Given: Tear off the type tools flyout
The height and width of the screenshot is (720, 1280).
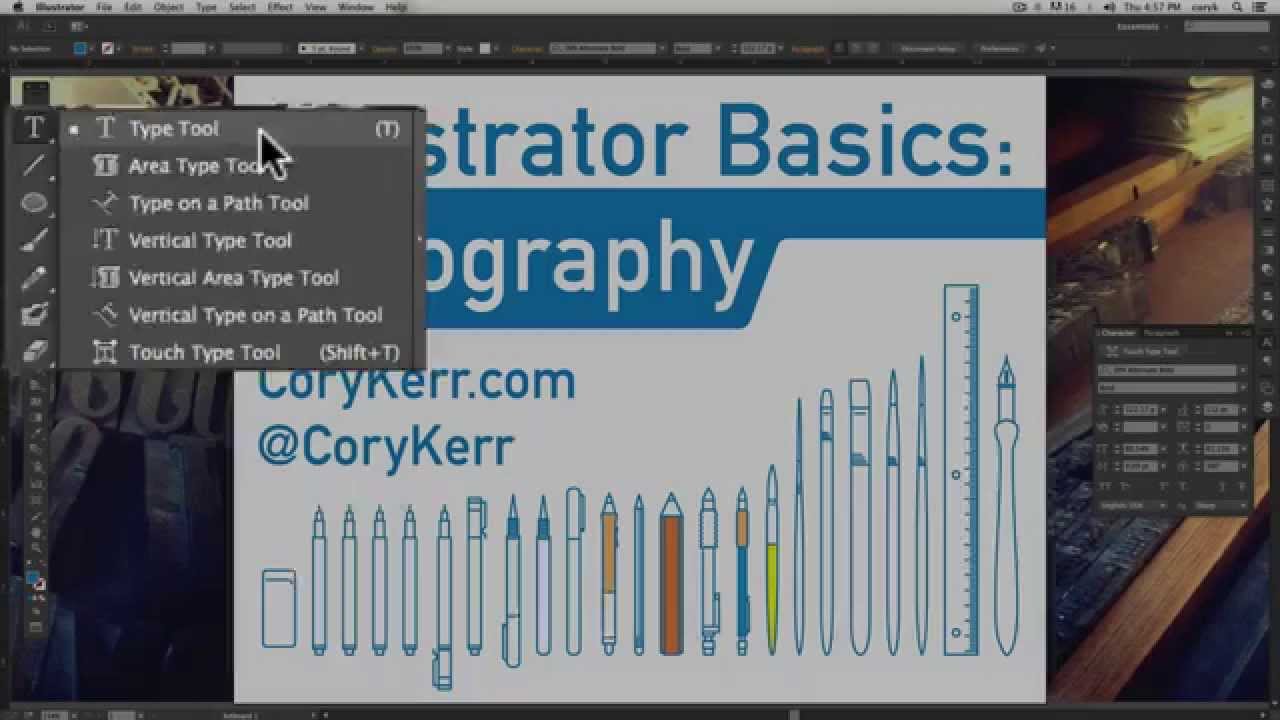Looking at the screenshot, I should [x=420, y=240].
